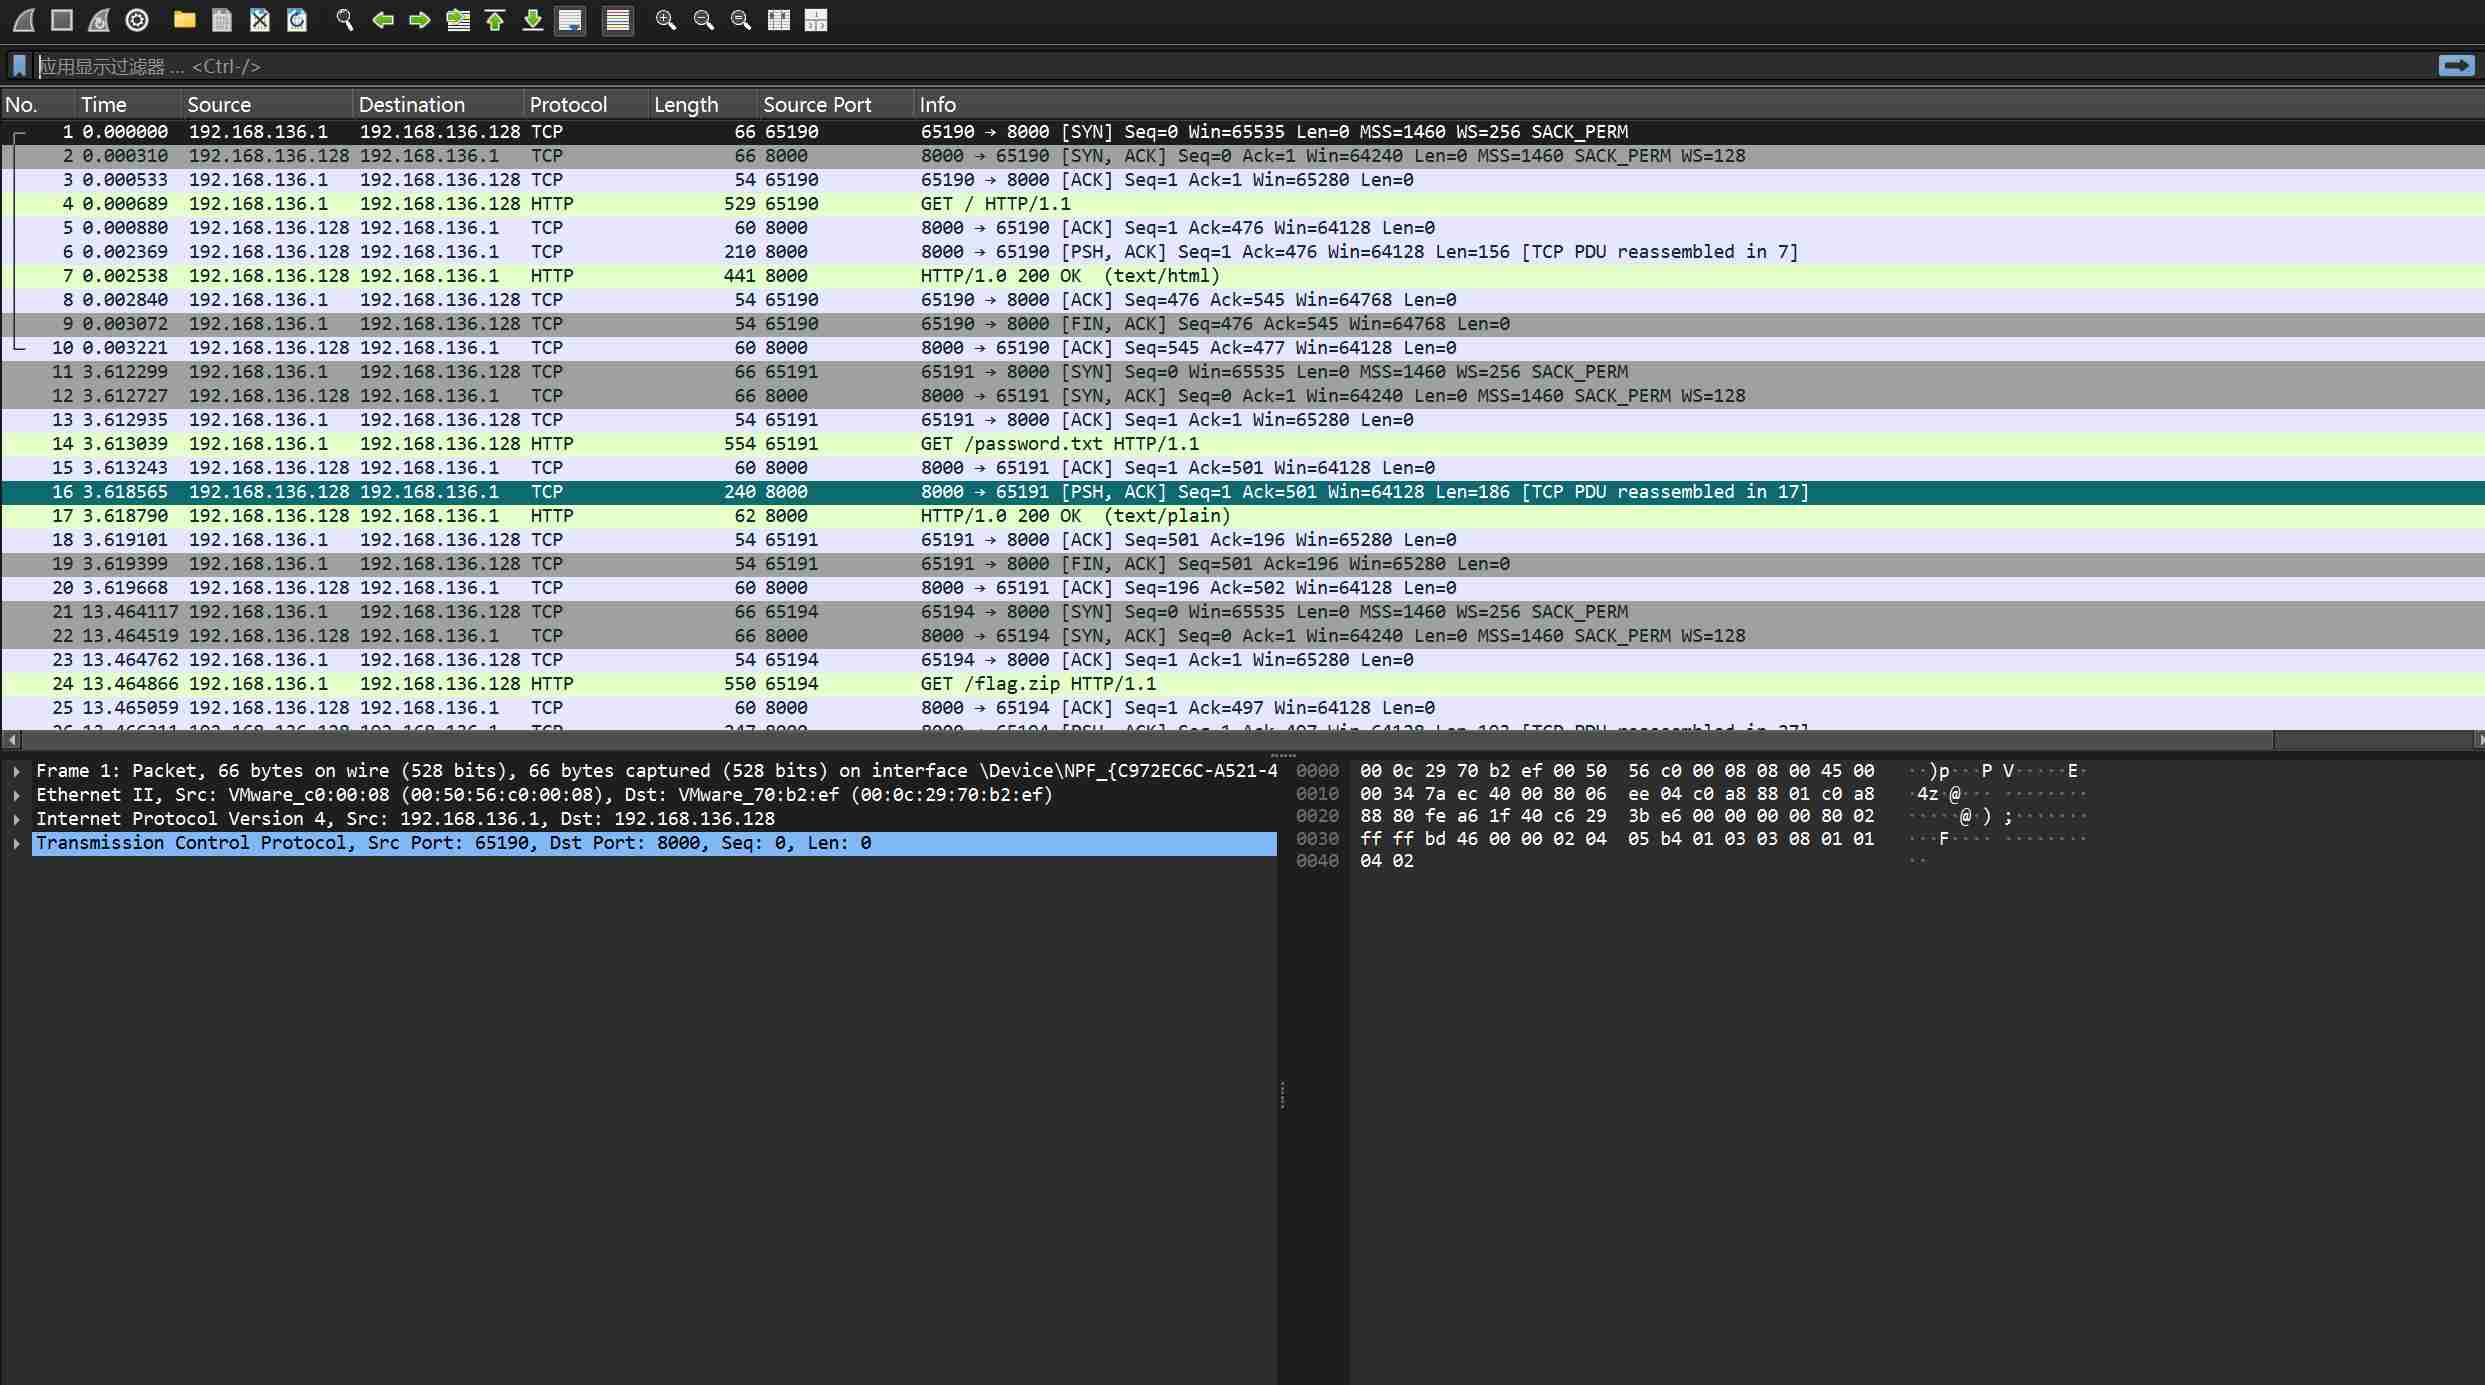This screenshot has width=2485, height=1385.
Task: Click the Source Port column header
Action: click(x=817, y=105)
